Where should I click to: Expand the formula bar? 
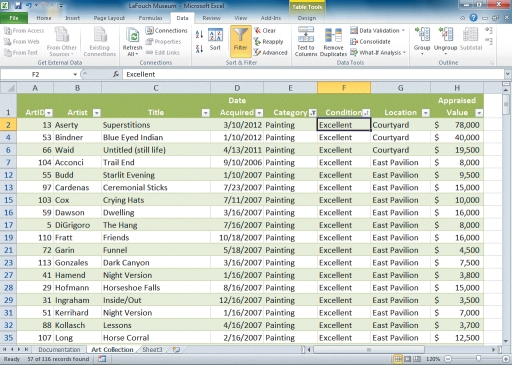pyautogui.click(x=508, y=74)
